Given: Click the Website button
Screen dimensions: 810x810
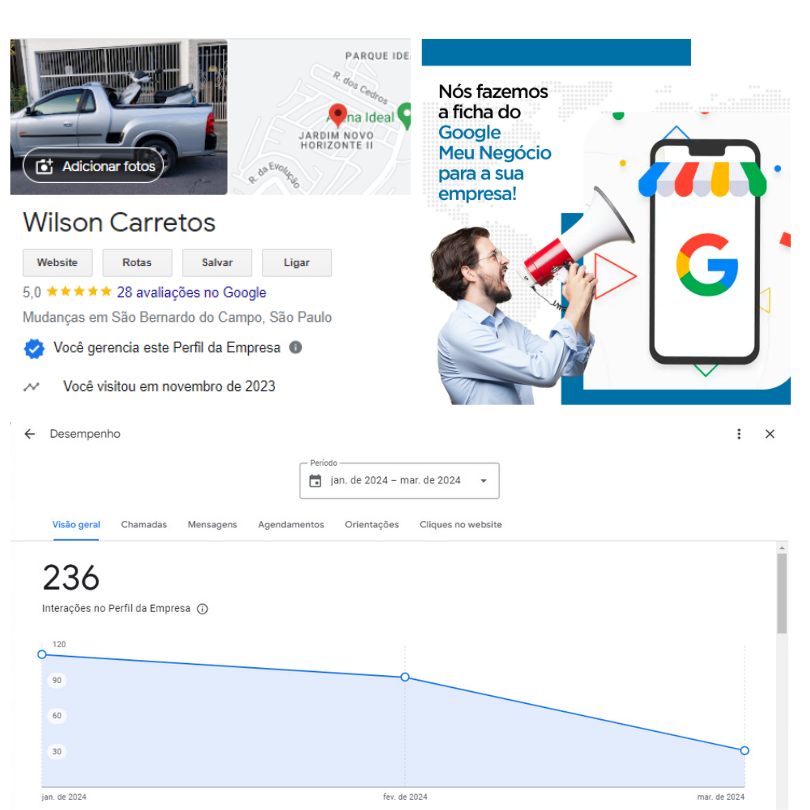Looking at the screenshot, I should pyautogui.click(x=57, y=262).
